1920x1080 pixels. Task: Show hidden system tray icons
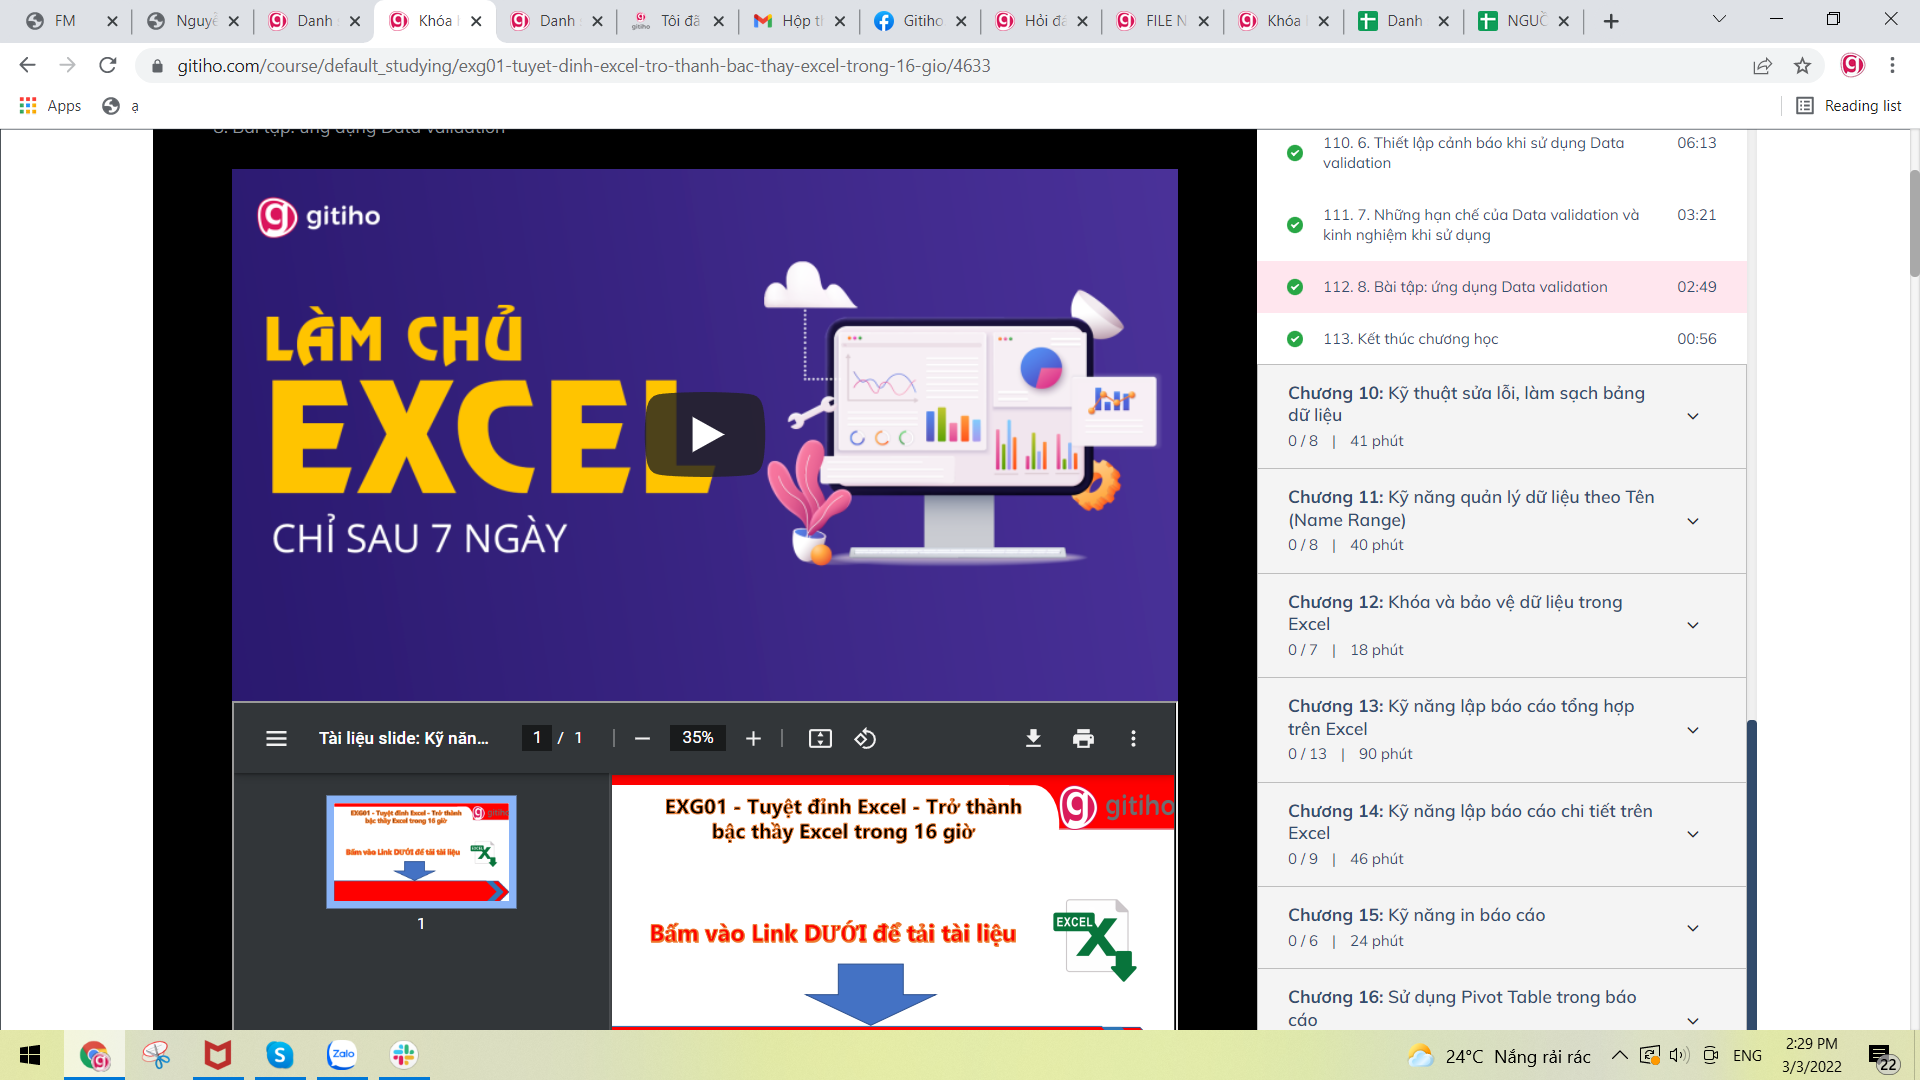point(1619,1055)
